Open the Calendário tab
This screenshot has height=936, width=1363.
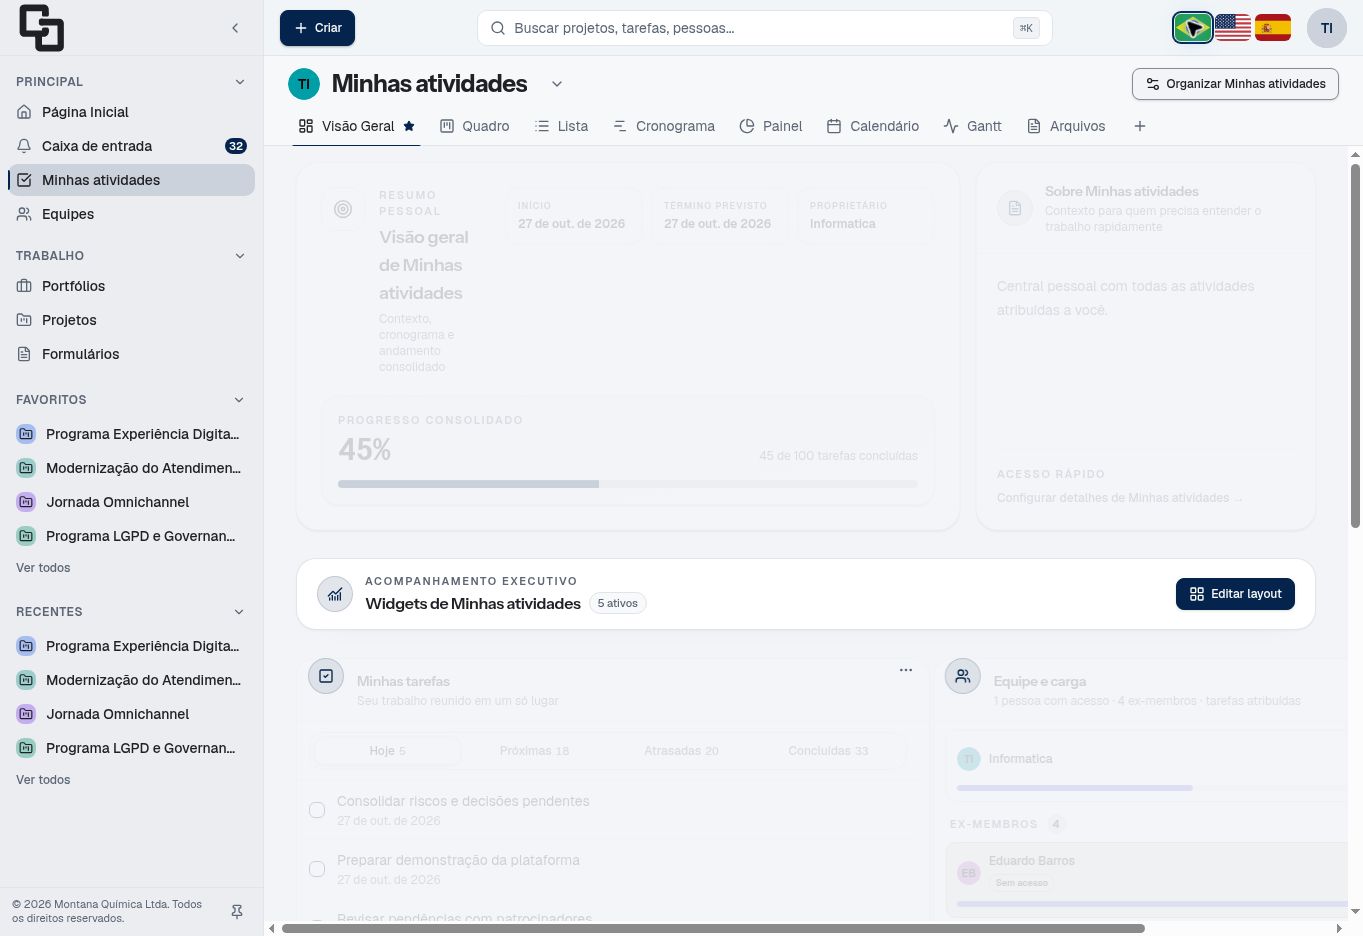tap(873, 126)
